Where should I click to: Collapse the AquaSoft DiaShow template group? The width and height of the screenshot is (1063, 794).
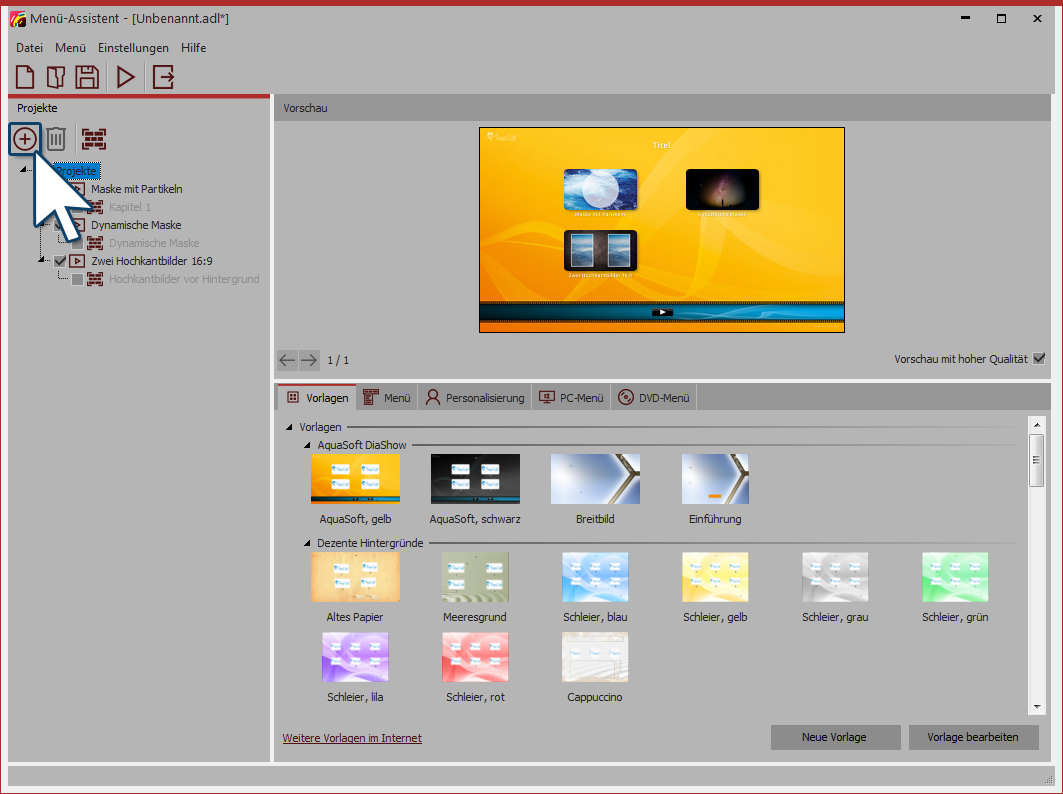pyautogui.click(x=308, y=445)
